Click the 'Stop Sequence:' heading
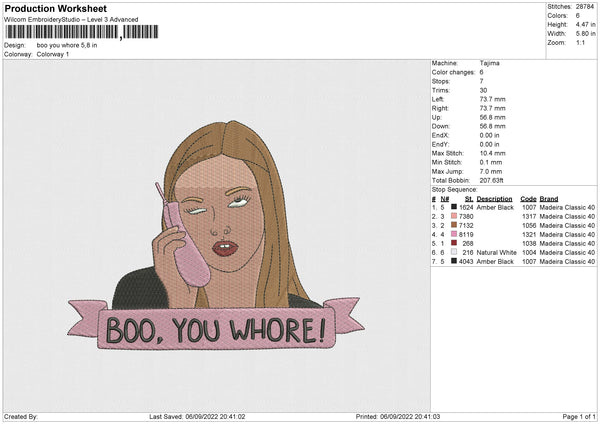The width and height of the screenshot is (600, 424). point(455,190)
